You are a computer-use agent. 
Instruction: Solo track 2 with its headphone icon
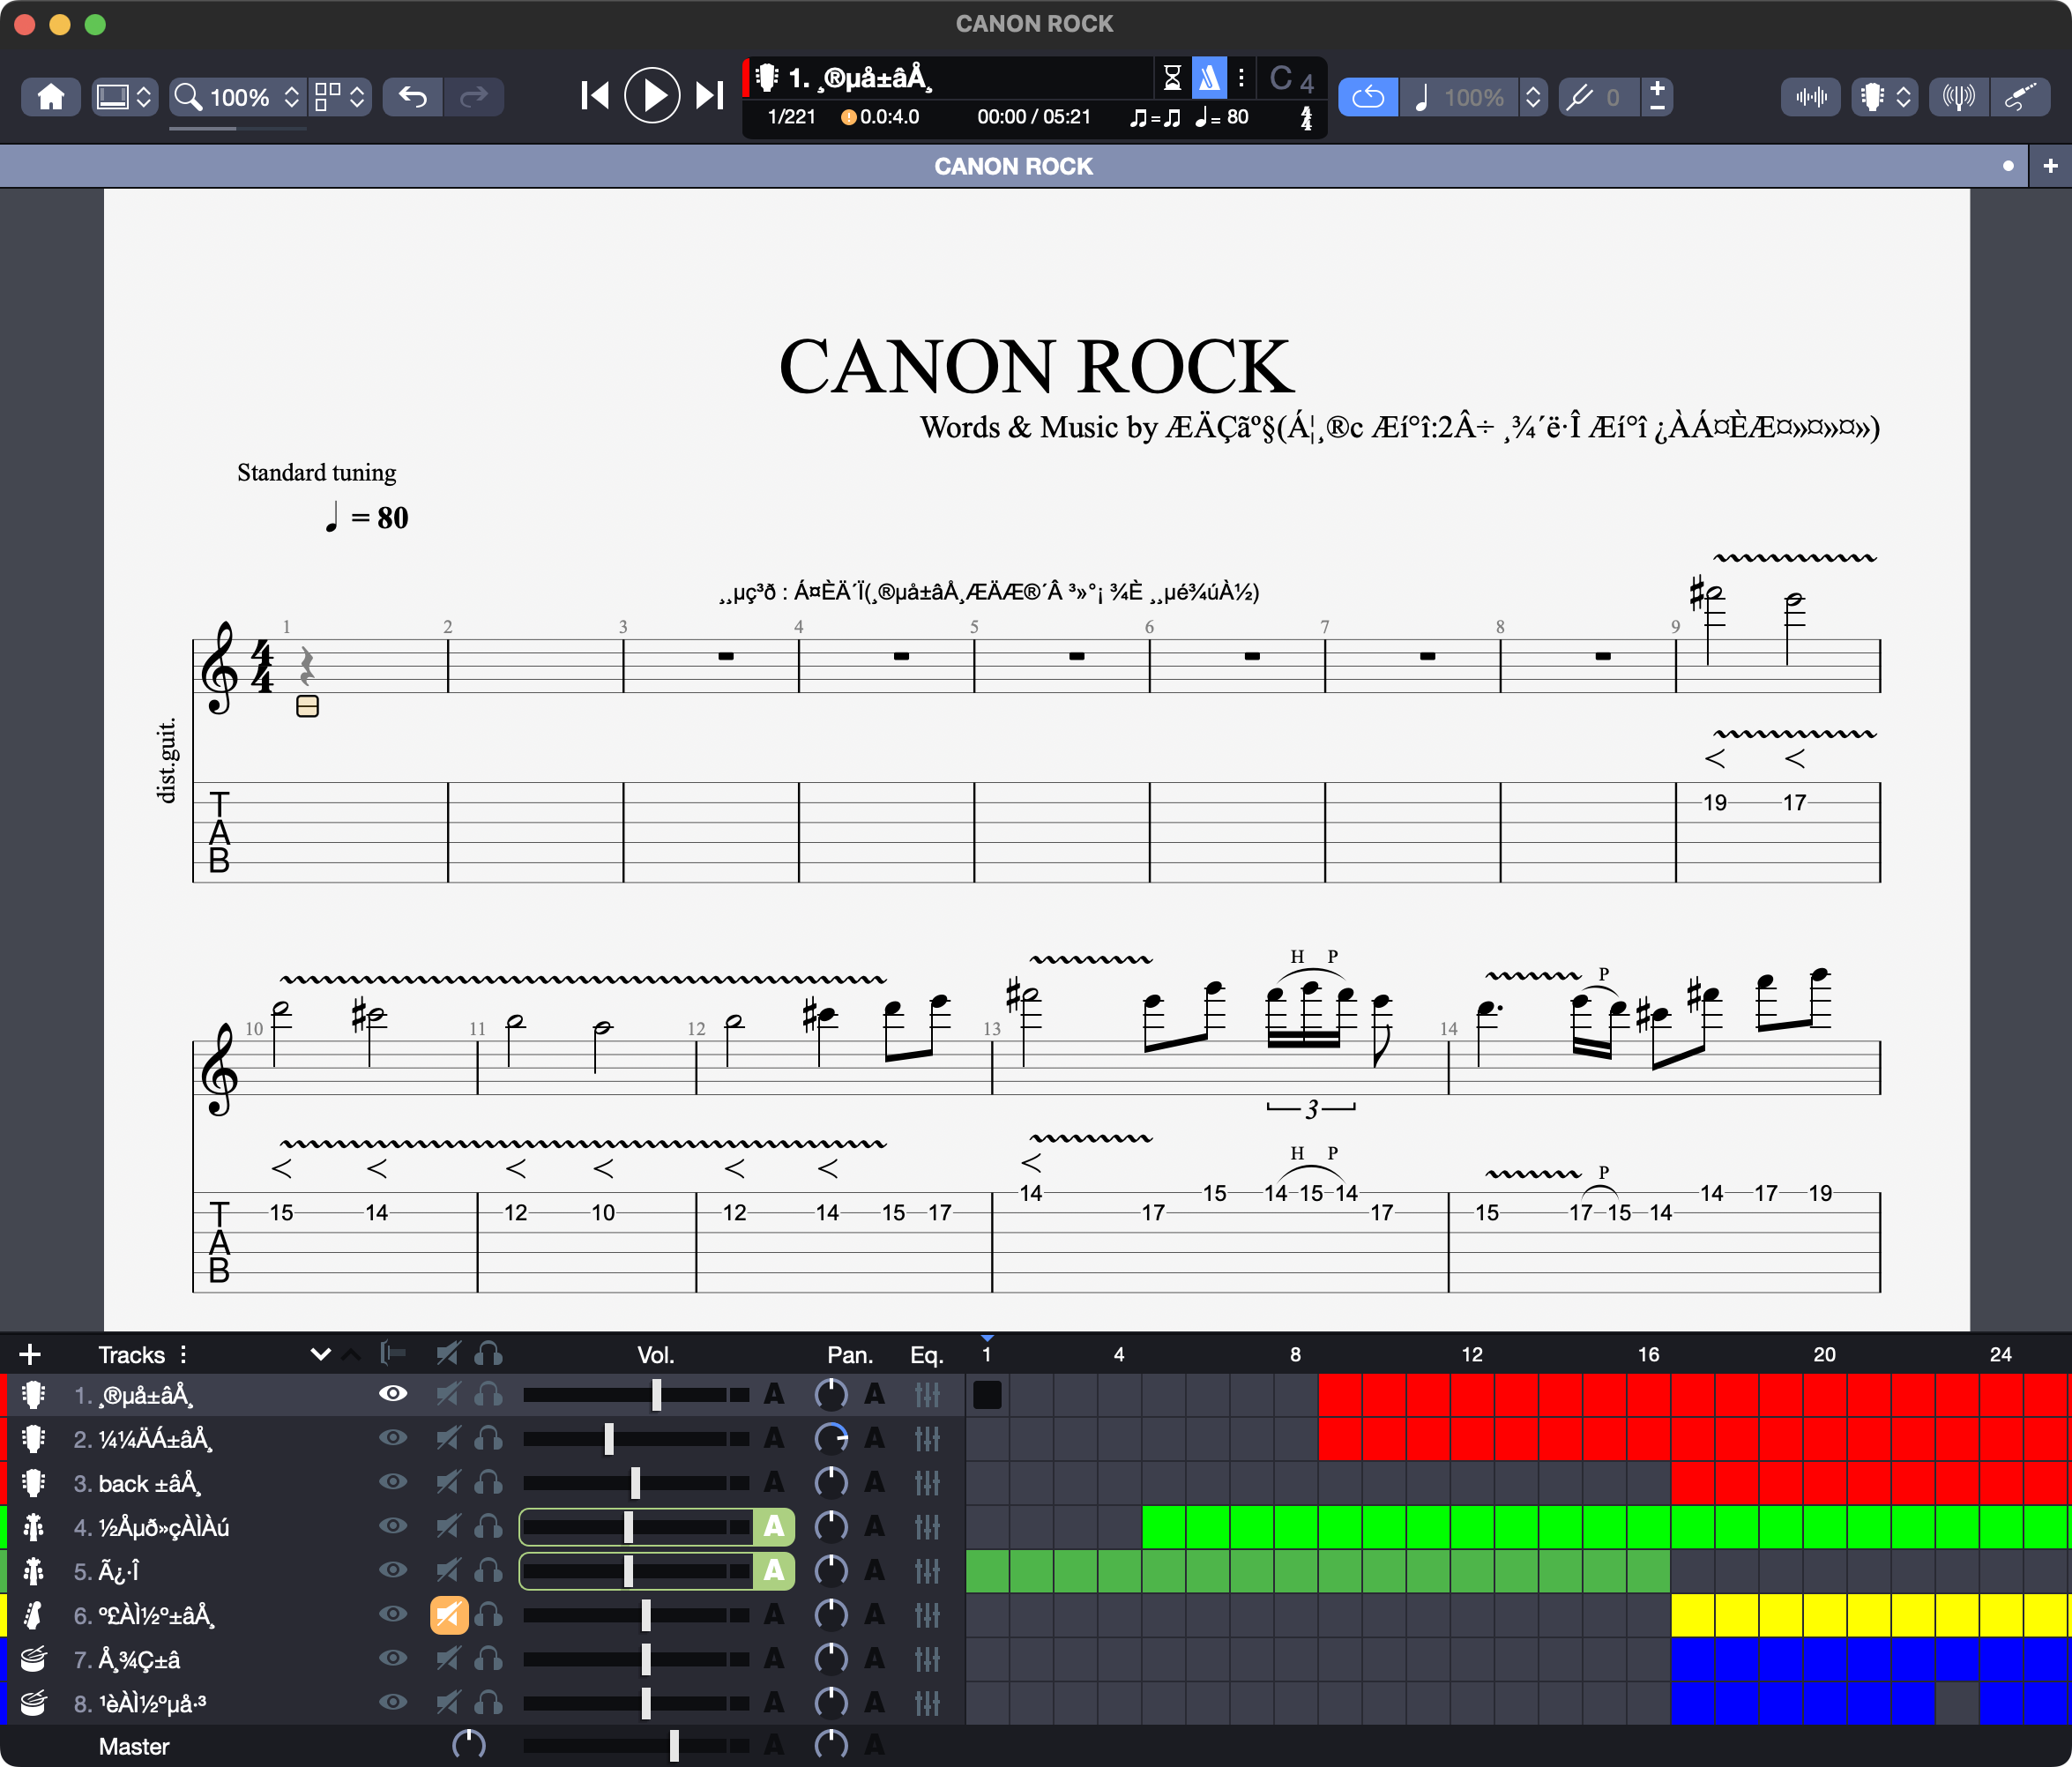[489, 1438]
